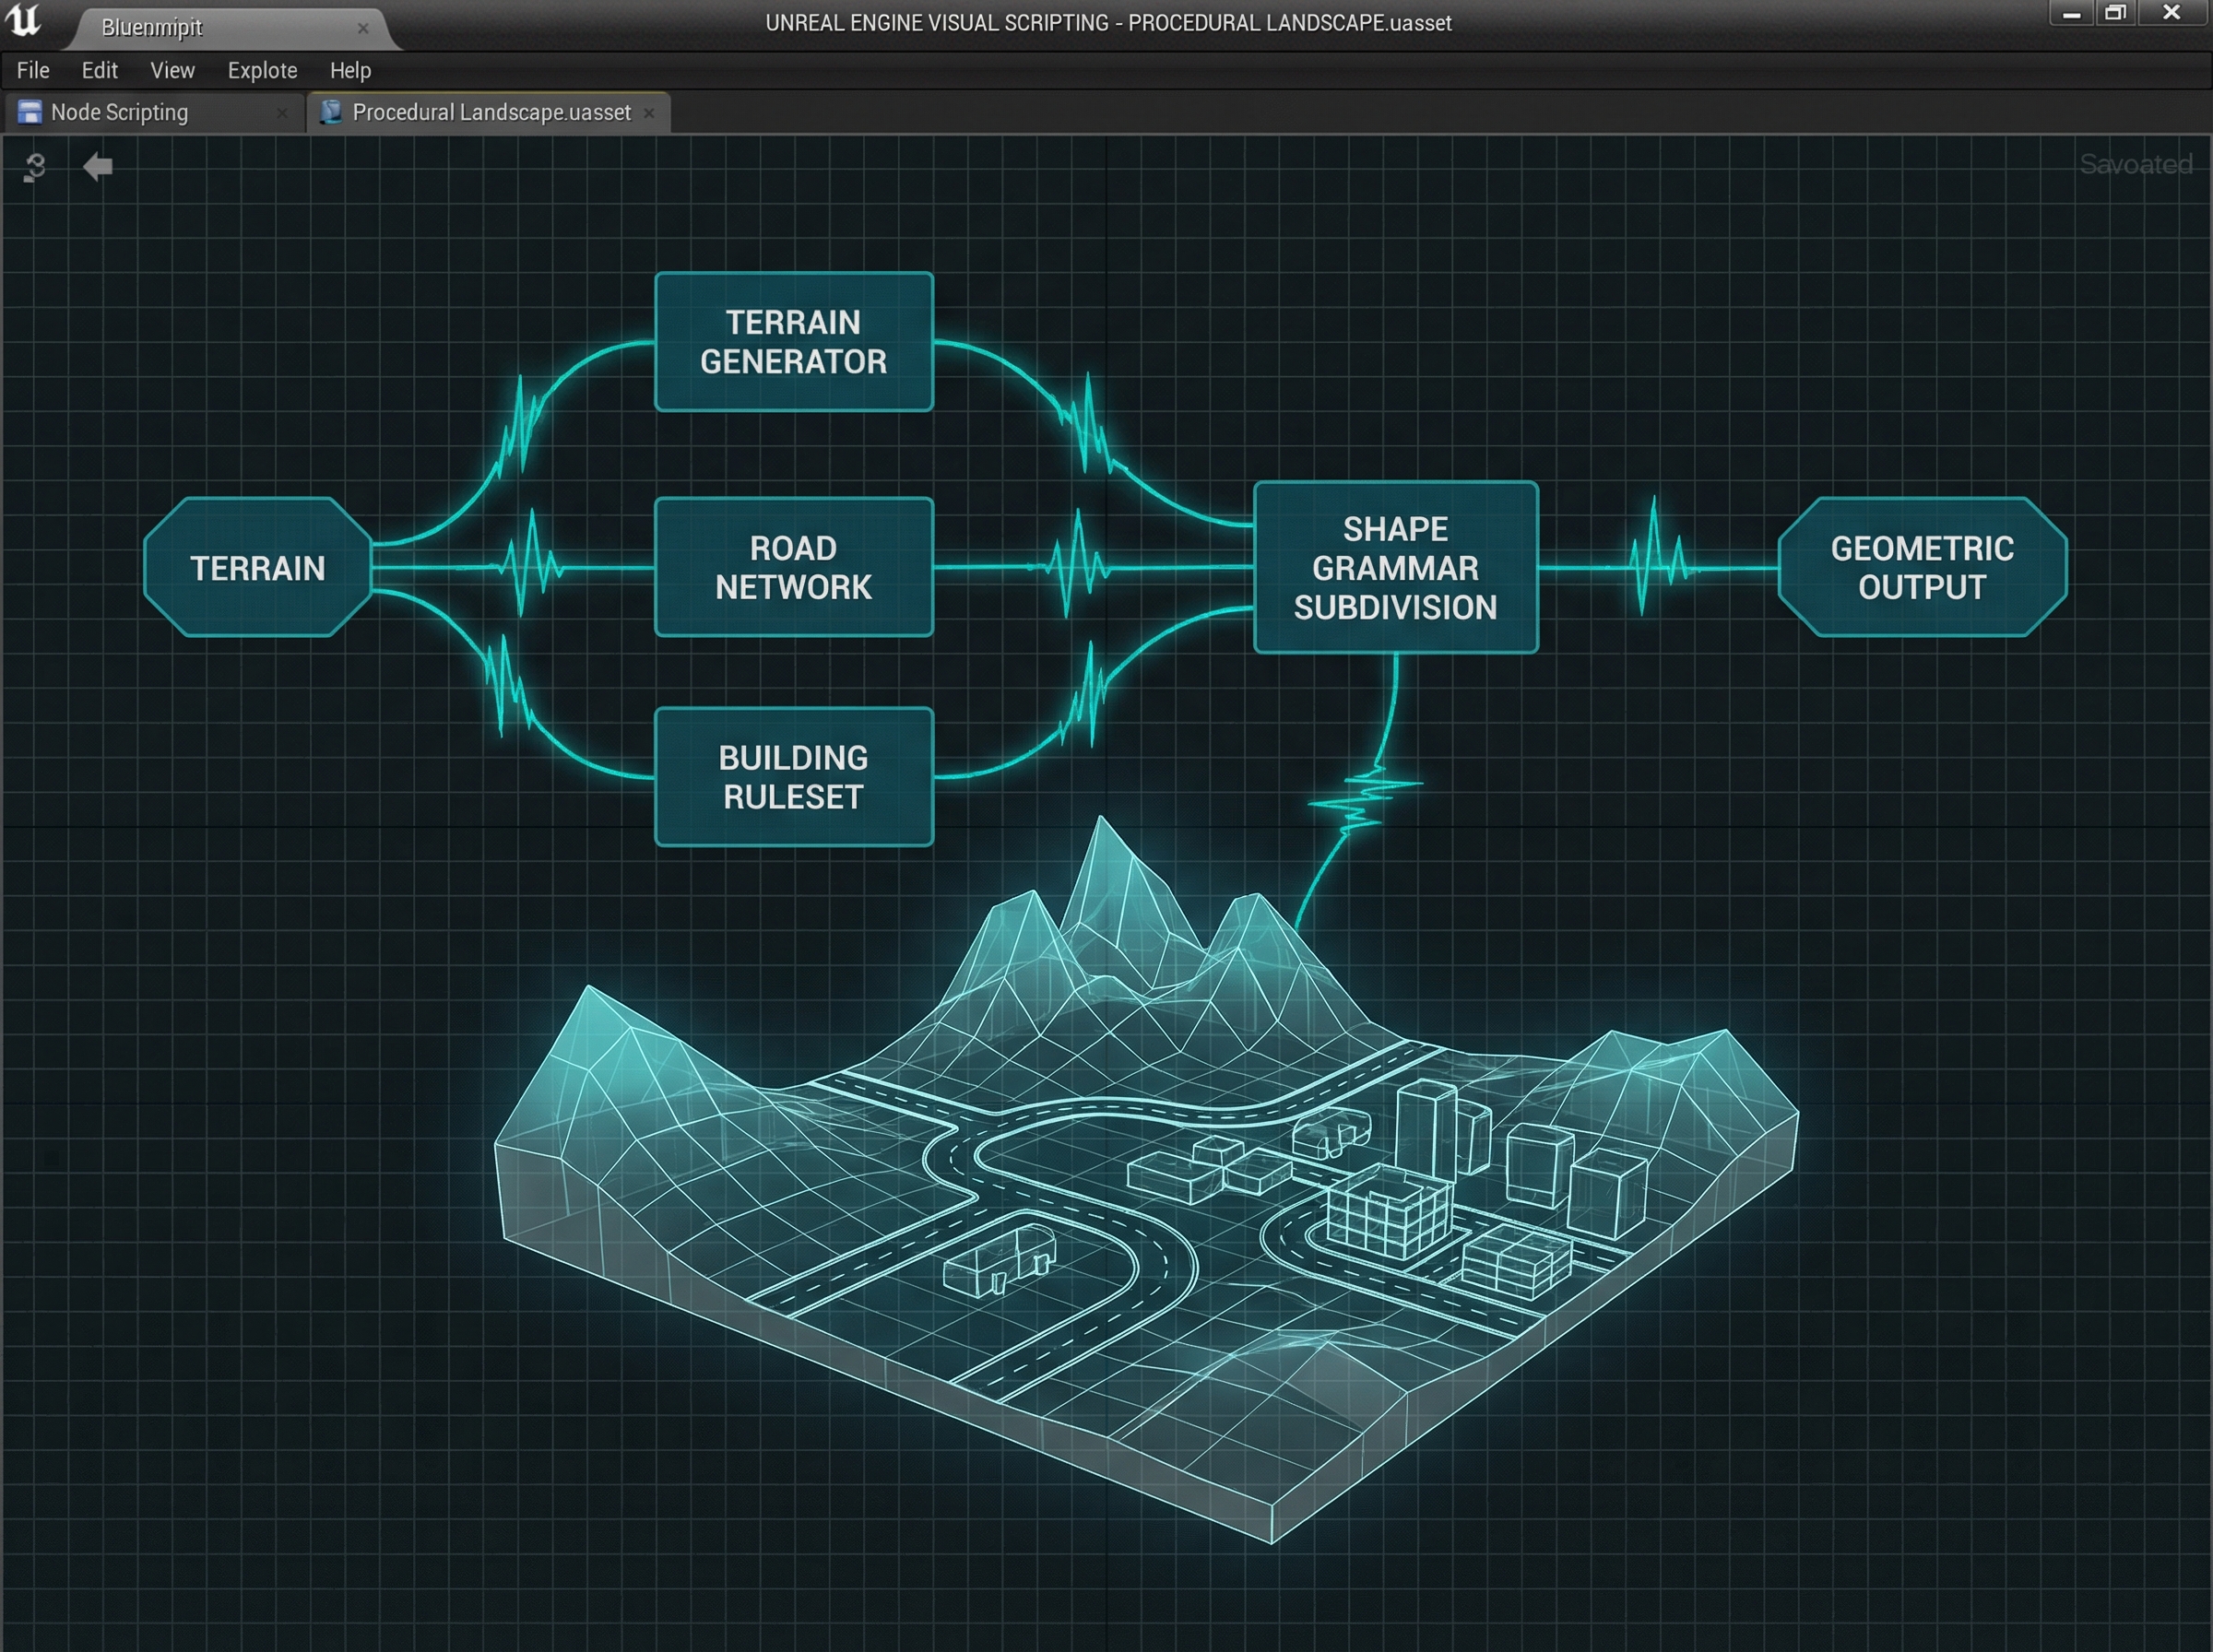The height and width of the screenshot is (1652, 2213).
Task: Open the Help menu
Action: (350, 70)
